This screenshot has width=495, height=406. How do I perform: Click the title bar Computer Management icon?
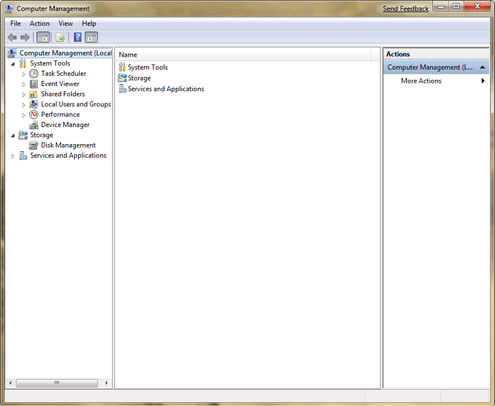point(10,9)
